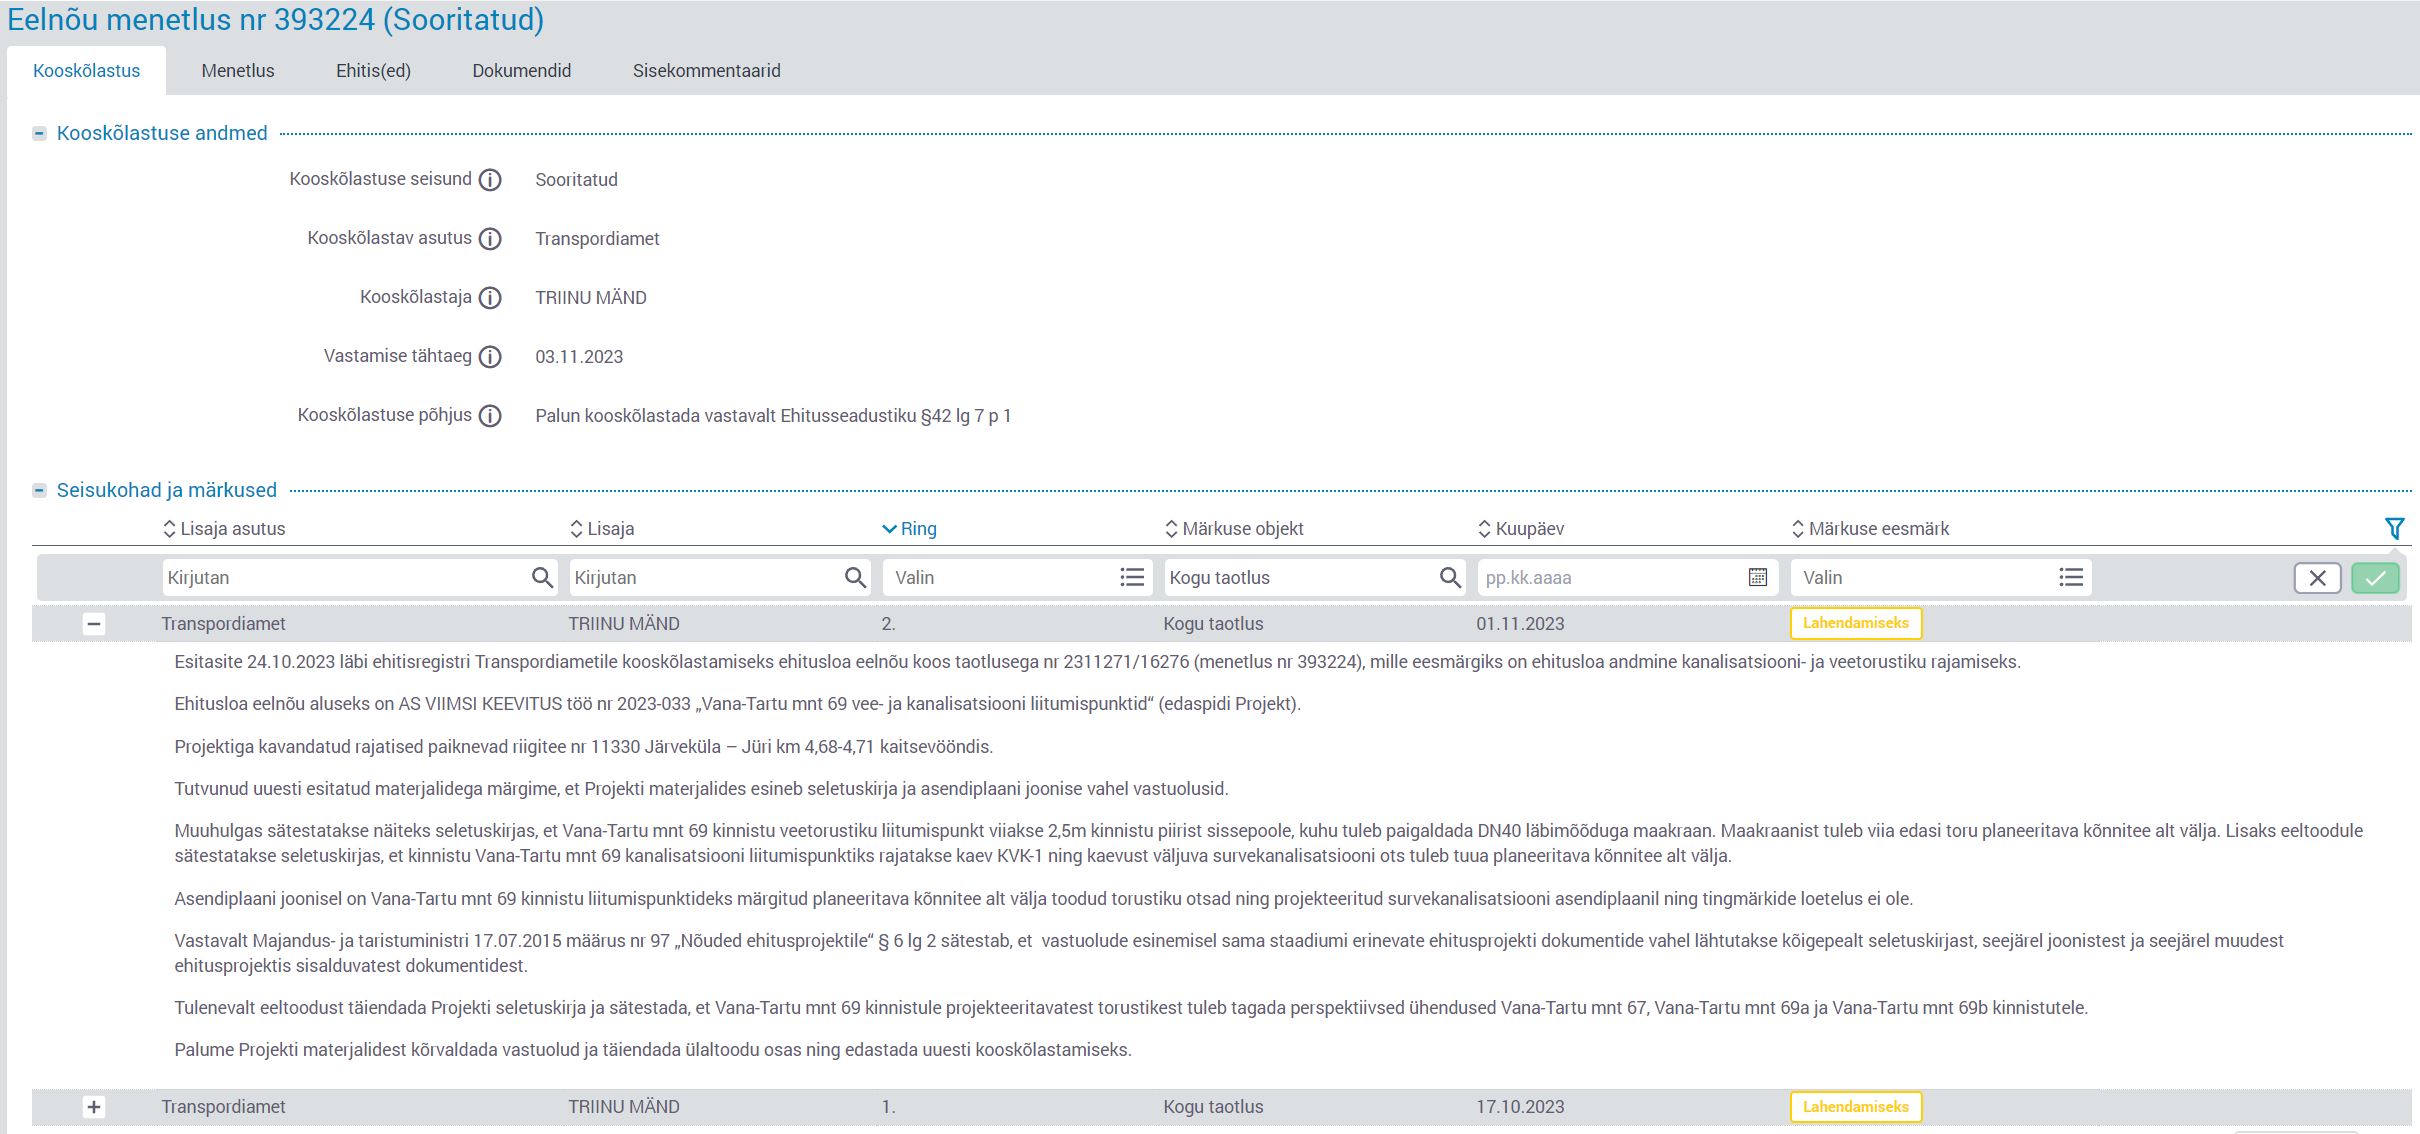Image resolution: width=2420 pixels, height=1134 pixels.
Task: Collapse the Seisukohad ja märkused section
Action: (x=39, y=491)
